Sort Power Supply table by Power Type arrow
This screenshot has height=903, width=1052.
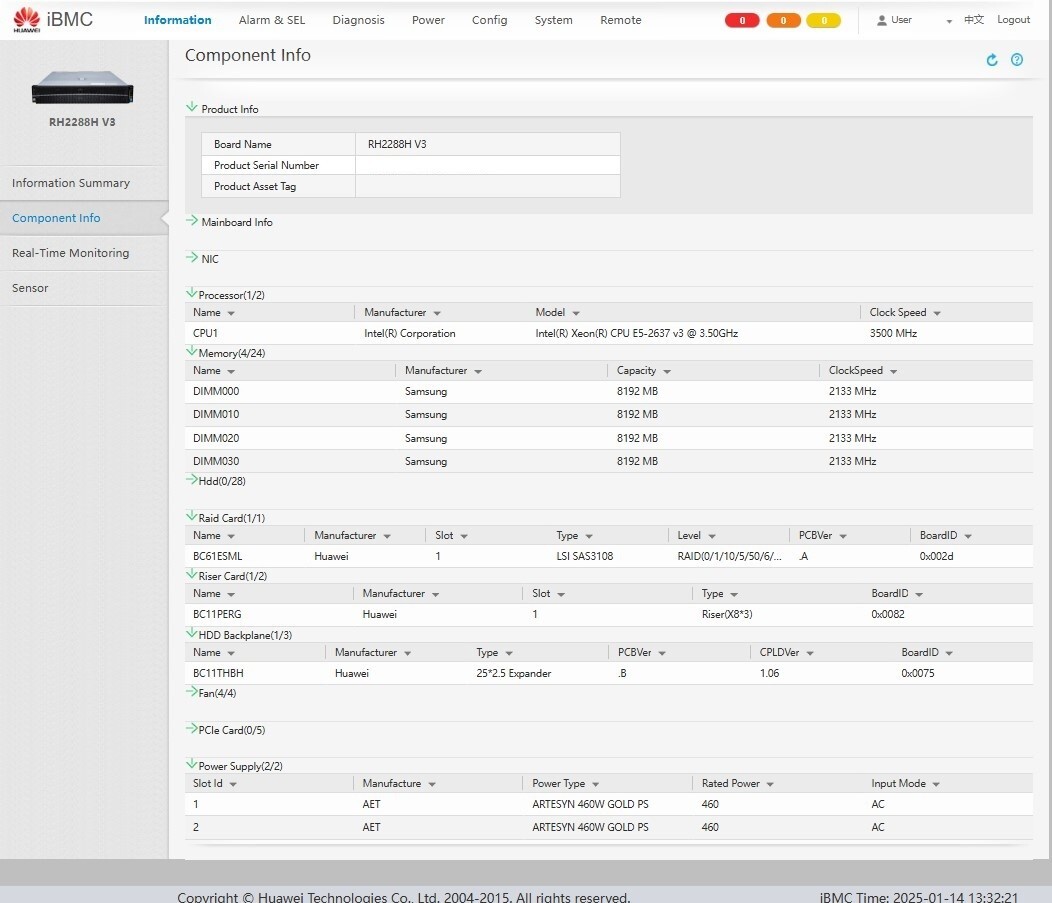point(595,784)
